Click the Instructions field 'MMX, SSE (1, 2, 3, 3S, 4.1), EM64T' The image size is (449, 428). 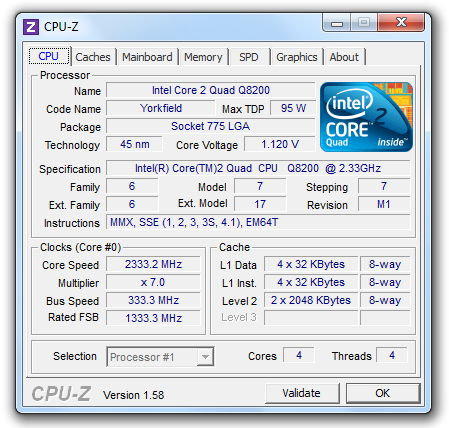(x=258, y=222)
